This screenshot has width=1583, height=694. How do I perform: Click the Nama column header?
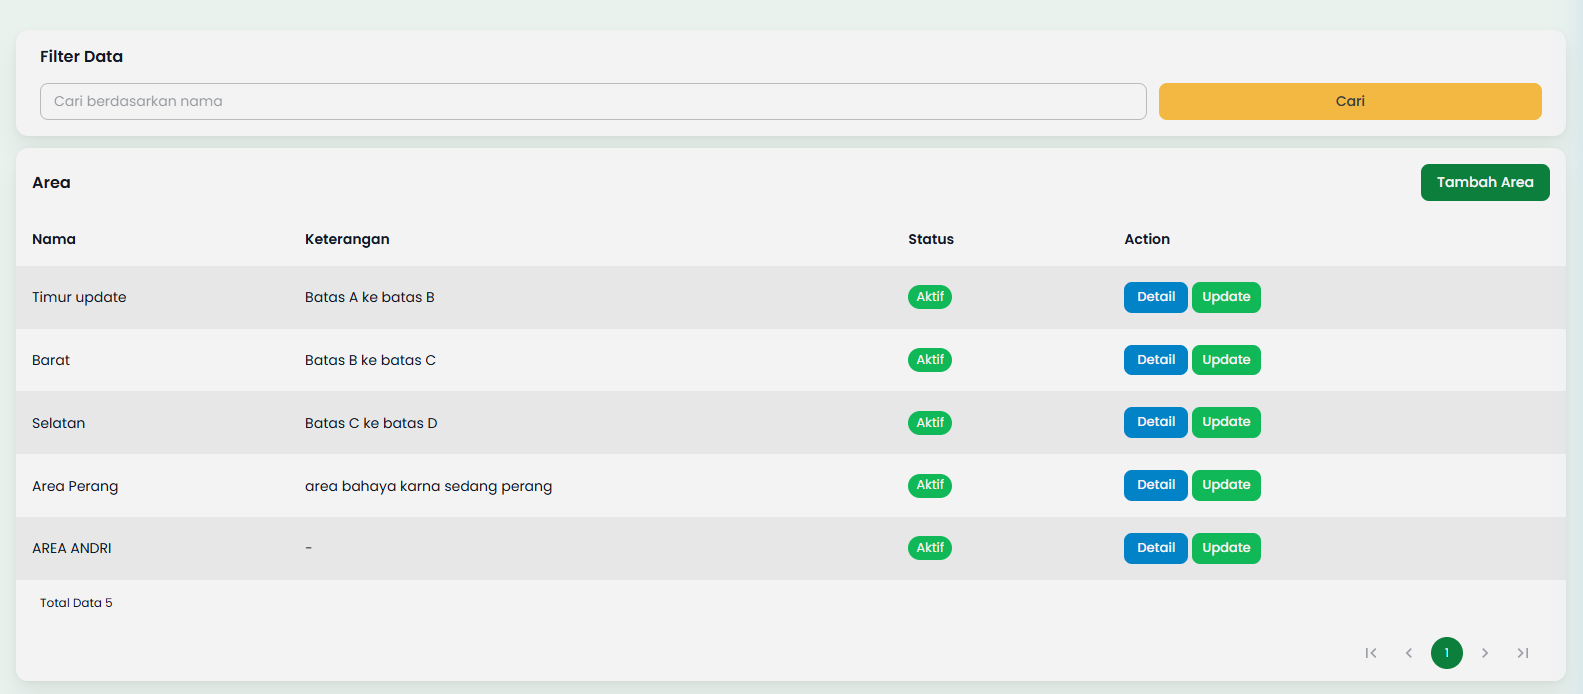click(54, 239)
